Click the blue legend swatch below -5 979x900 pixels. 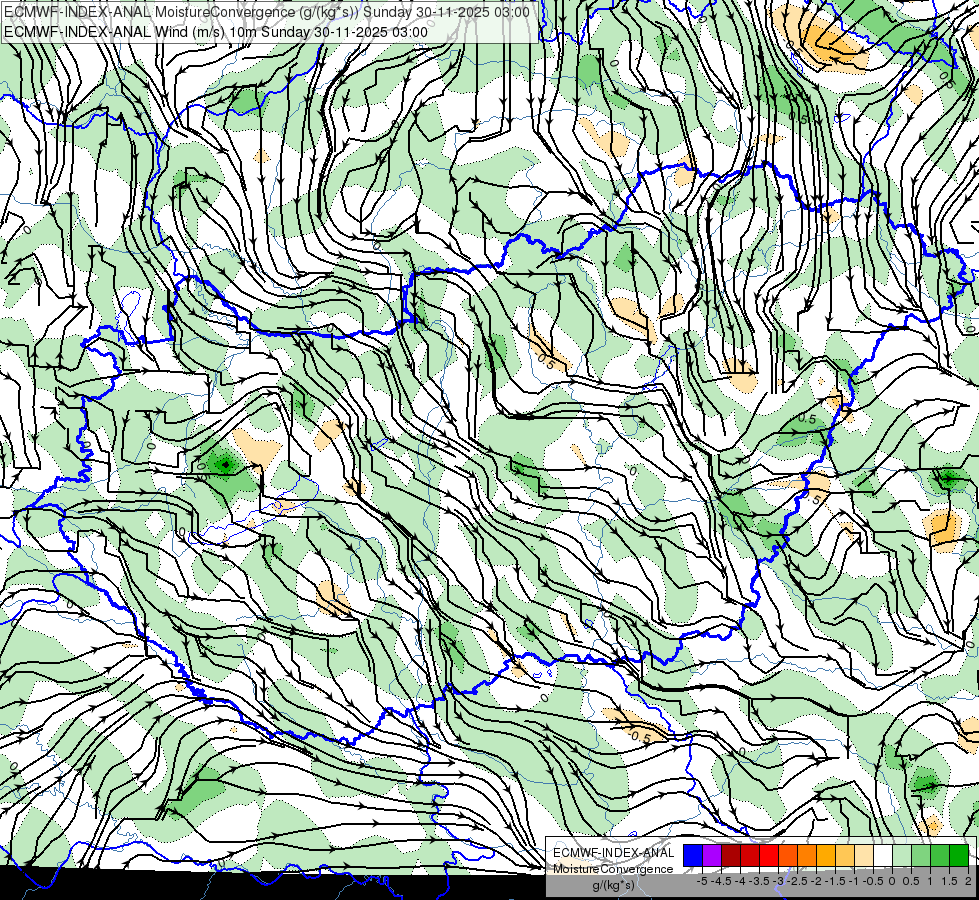693,855
